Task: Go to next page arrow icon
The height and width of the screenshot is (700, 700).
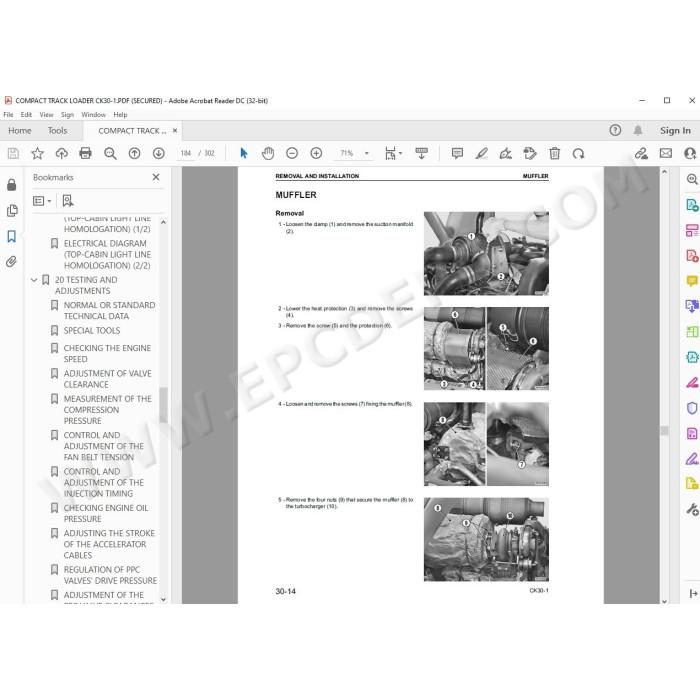Action: tap(158, 154)
